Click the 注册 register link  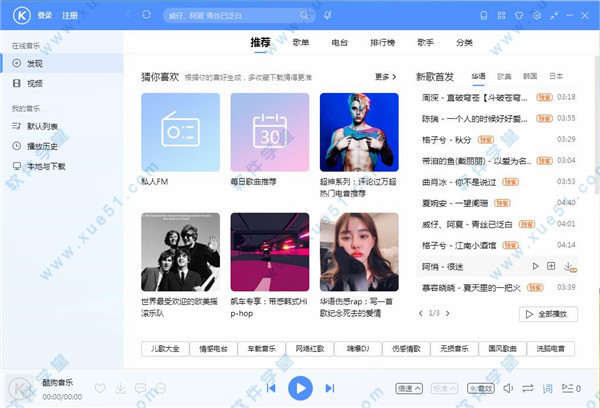click(x=70, y=15)
